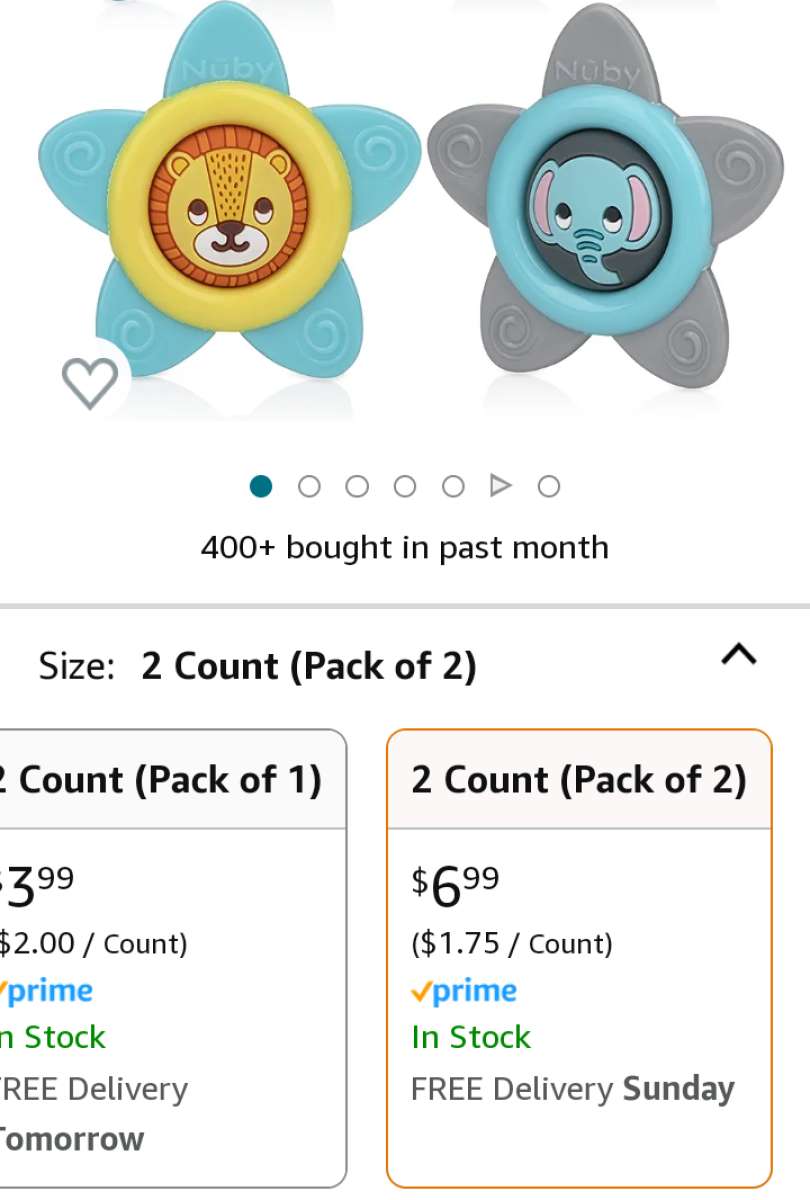Viewport: 810px width, 1200px height.
Task: Select the first filled carousel dot
Action: (261, 486)
